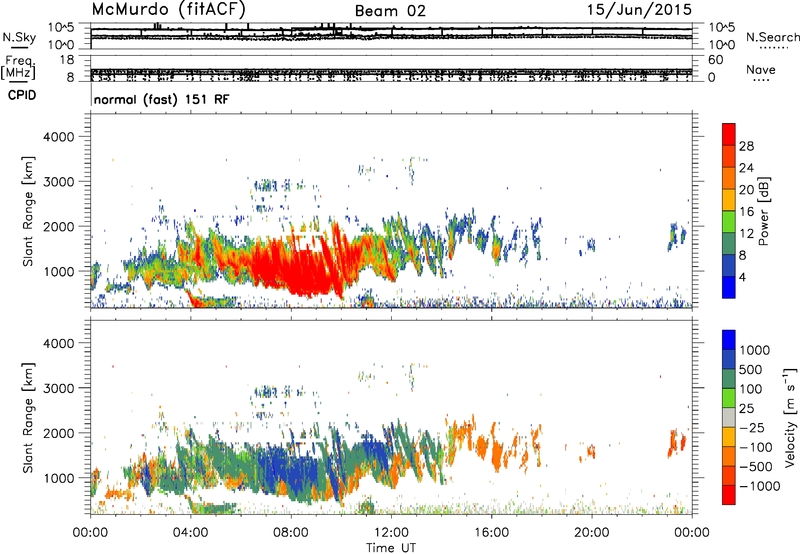This screenshot has height=554, width=800.
Task: Click Velocity colorbar tick label '1000'
Action: point(755,350)
